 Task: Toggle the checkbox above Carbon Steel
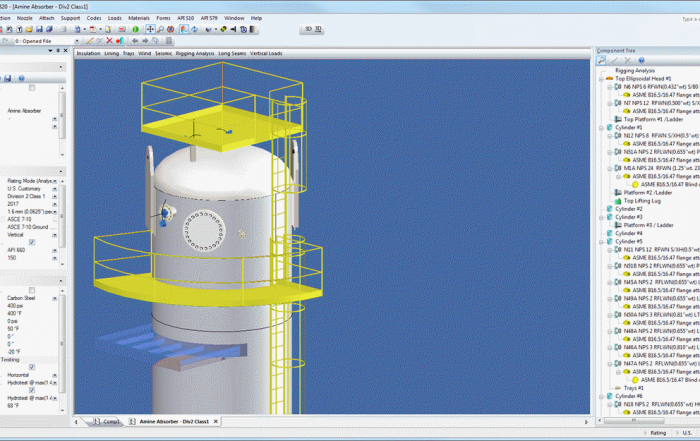32,290
